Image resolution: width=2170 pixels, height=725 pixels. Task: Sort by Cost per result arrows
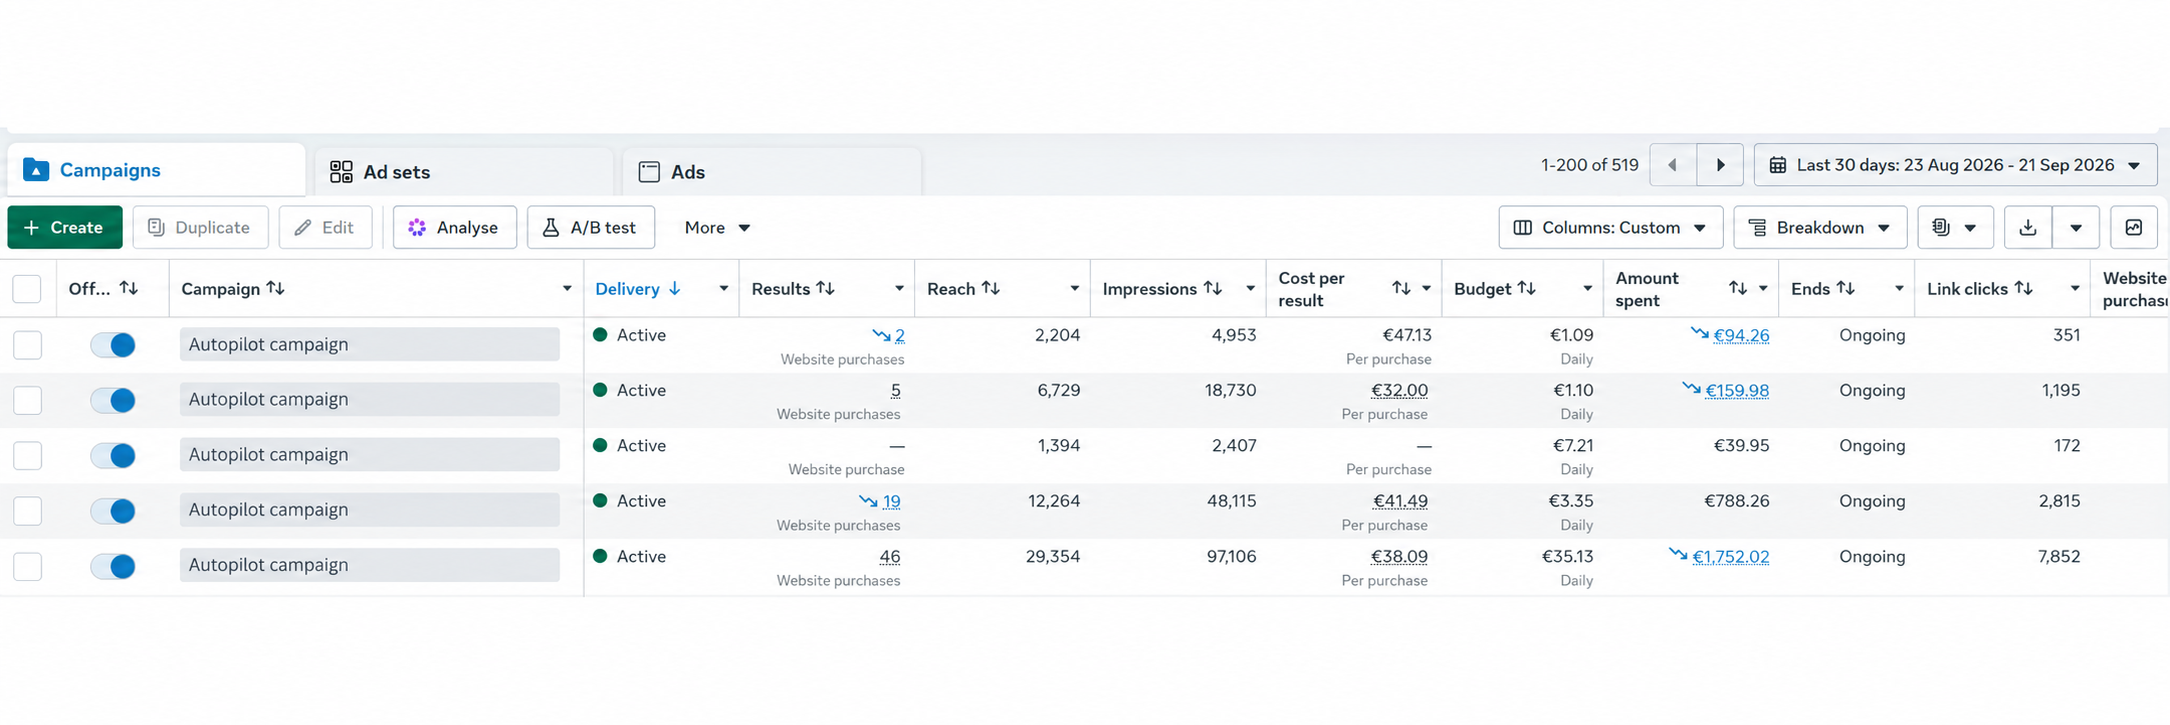(1402, 288)
